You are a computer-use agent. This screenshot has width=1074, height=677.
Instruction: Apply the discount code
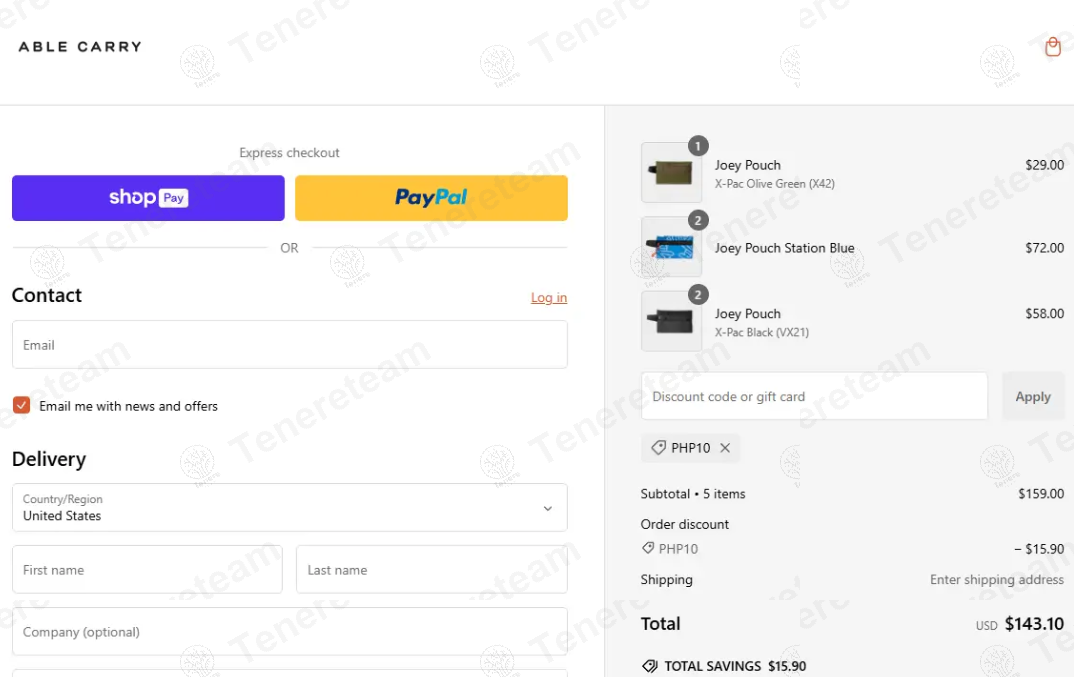[1032, 397]
